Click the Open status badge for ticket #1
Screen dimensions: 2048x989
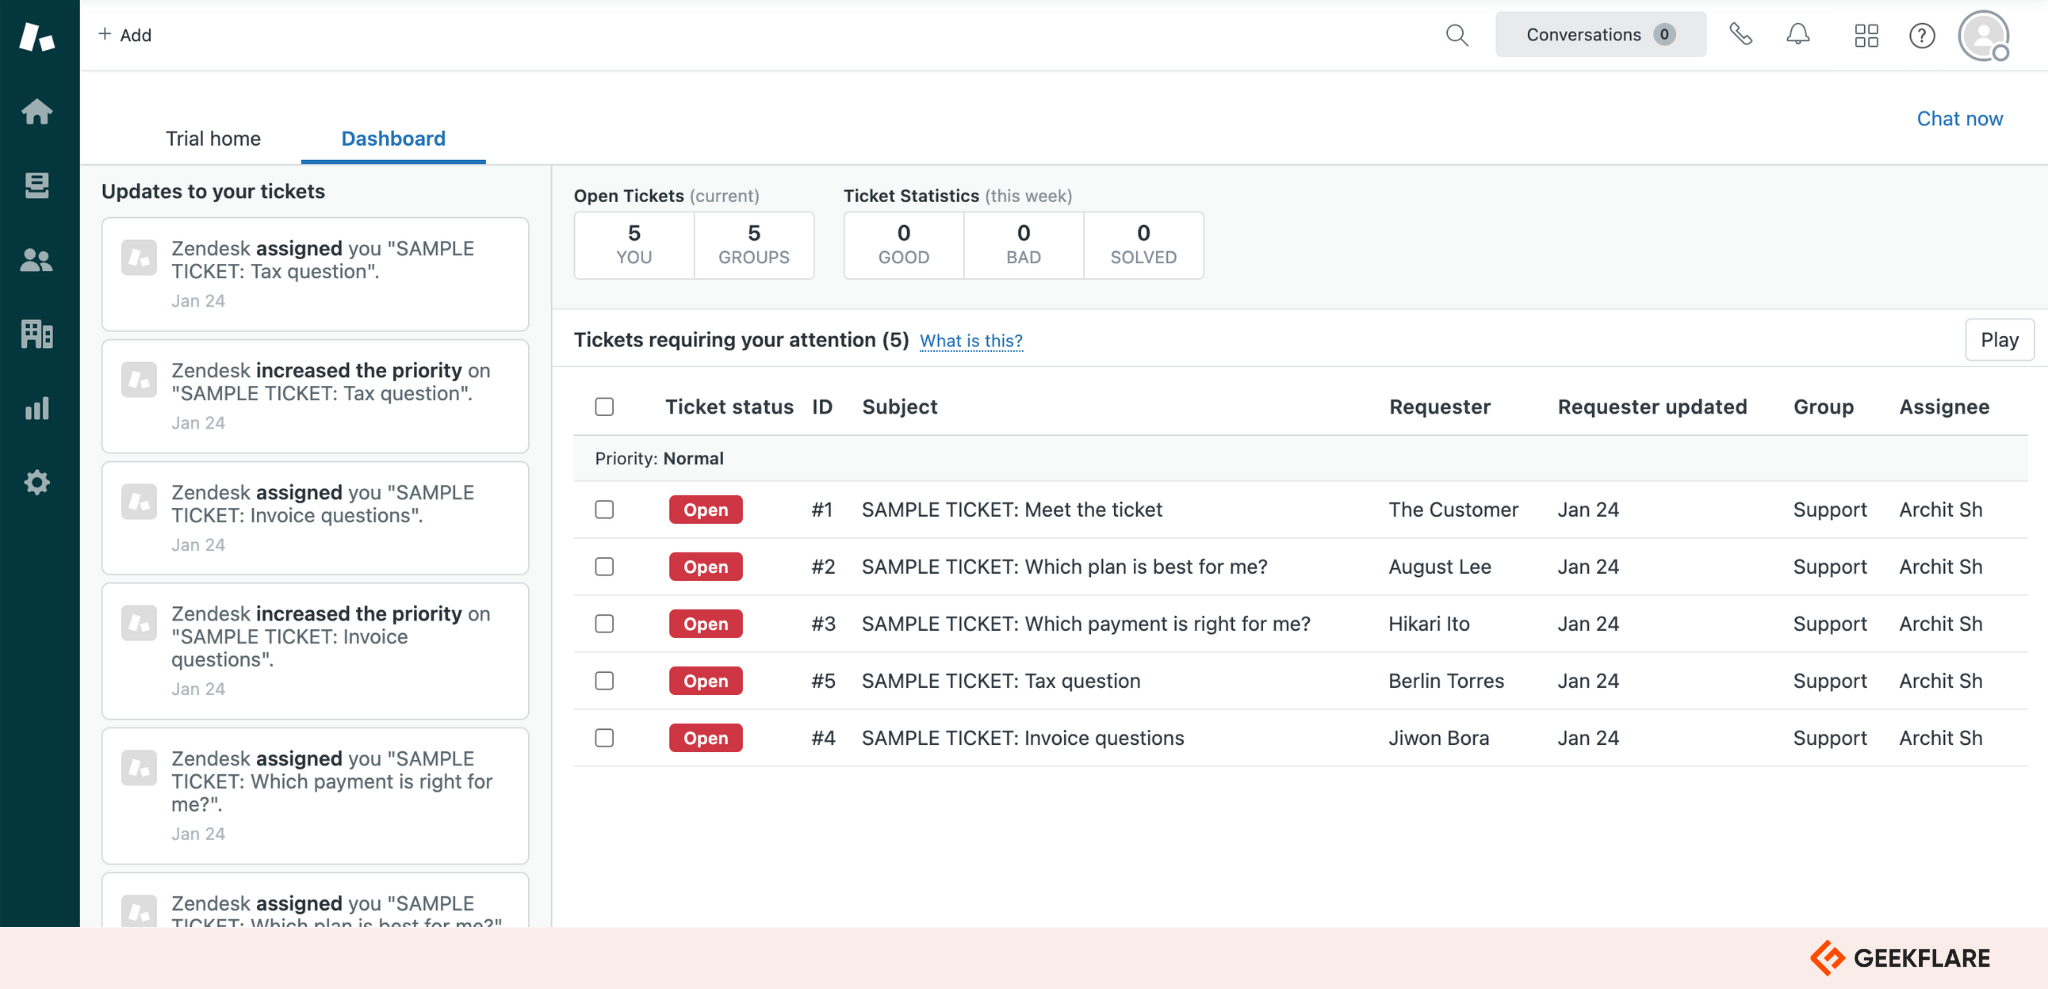coord(706,510)
